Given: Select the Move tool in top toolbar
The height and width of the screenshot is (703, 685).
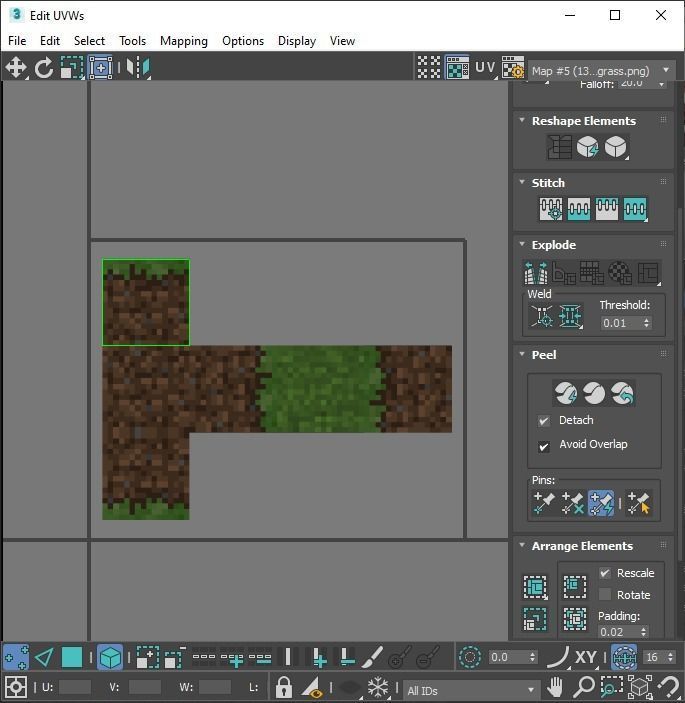Looking at the screenshot, I should [x=16, y=68].
